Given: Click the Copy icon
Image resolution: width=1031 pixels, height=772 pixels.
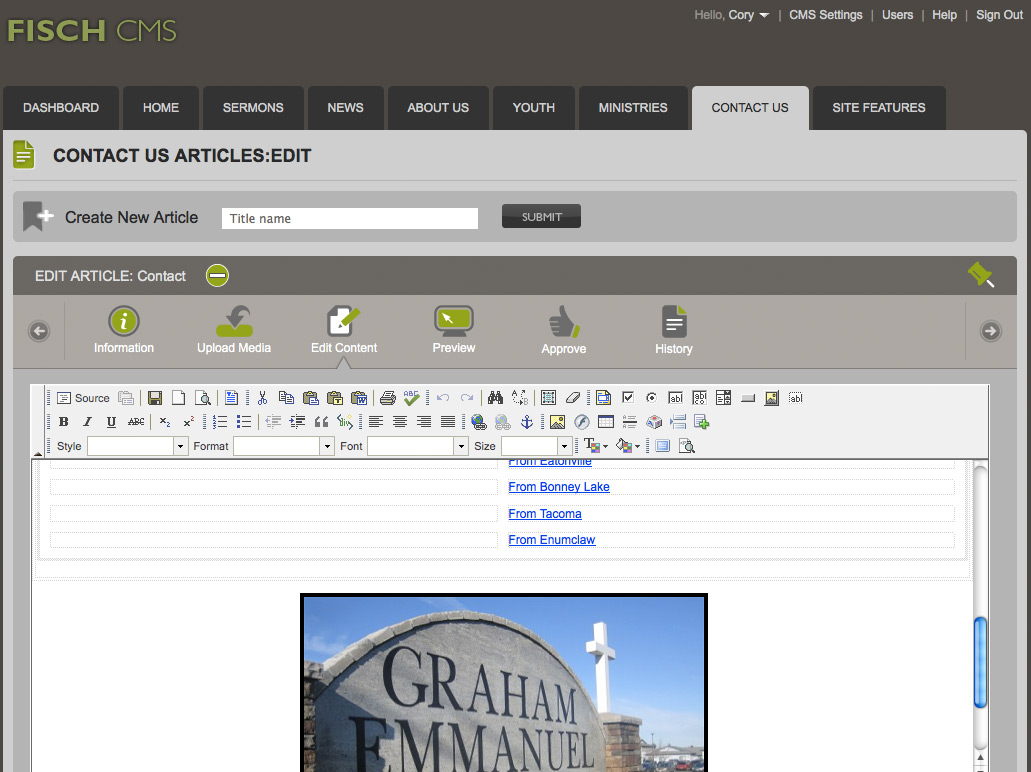Looking at the screenshot, I should (286, 398).
